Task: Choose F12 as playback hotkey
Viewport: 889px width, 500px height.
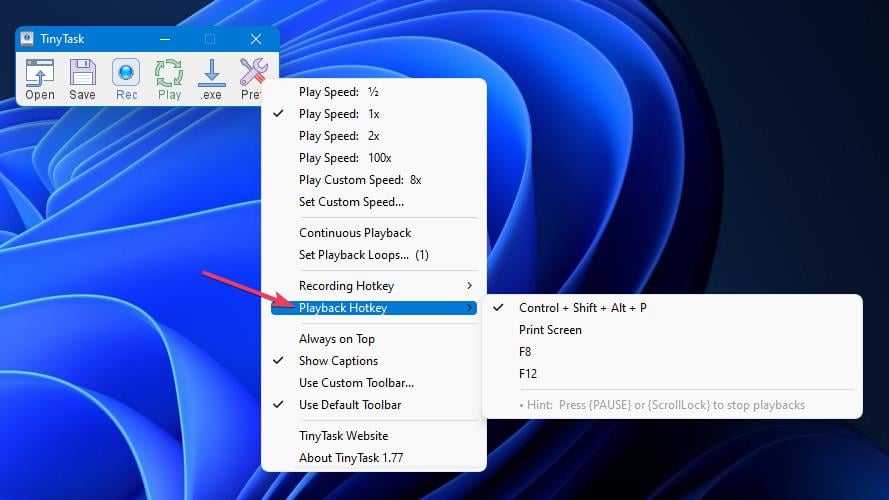Action: click(x=672, y=374)
